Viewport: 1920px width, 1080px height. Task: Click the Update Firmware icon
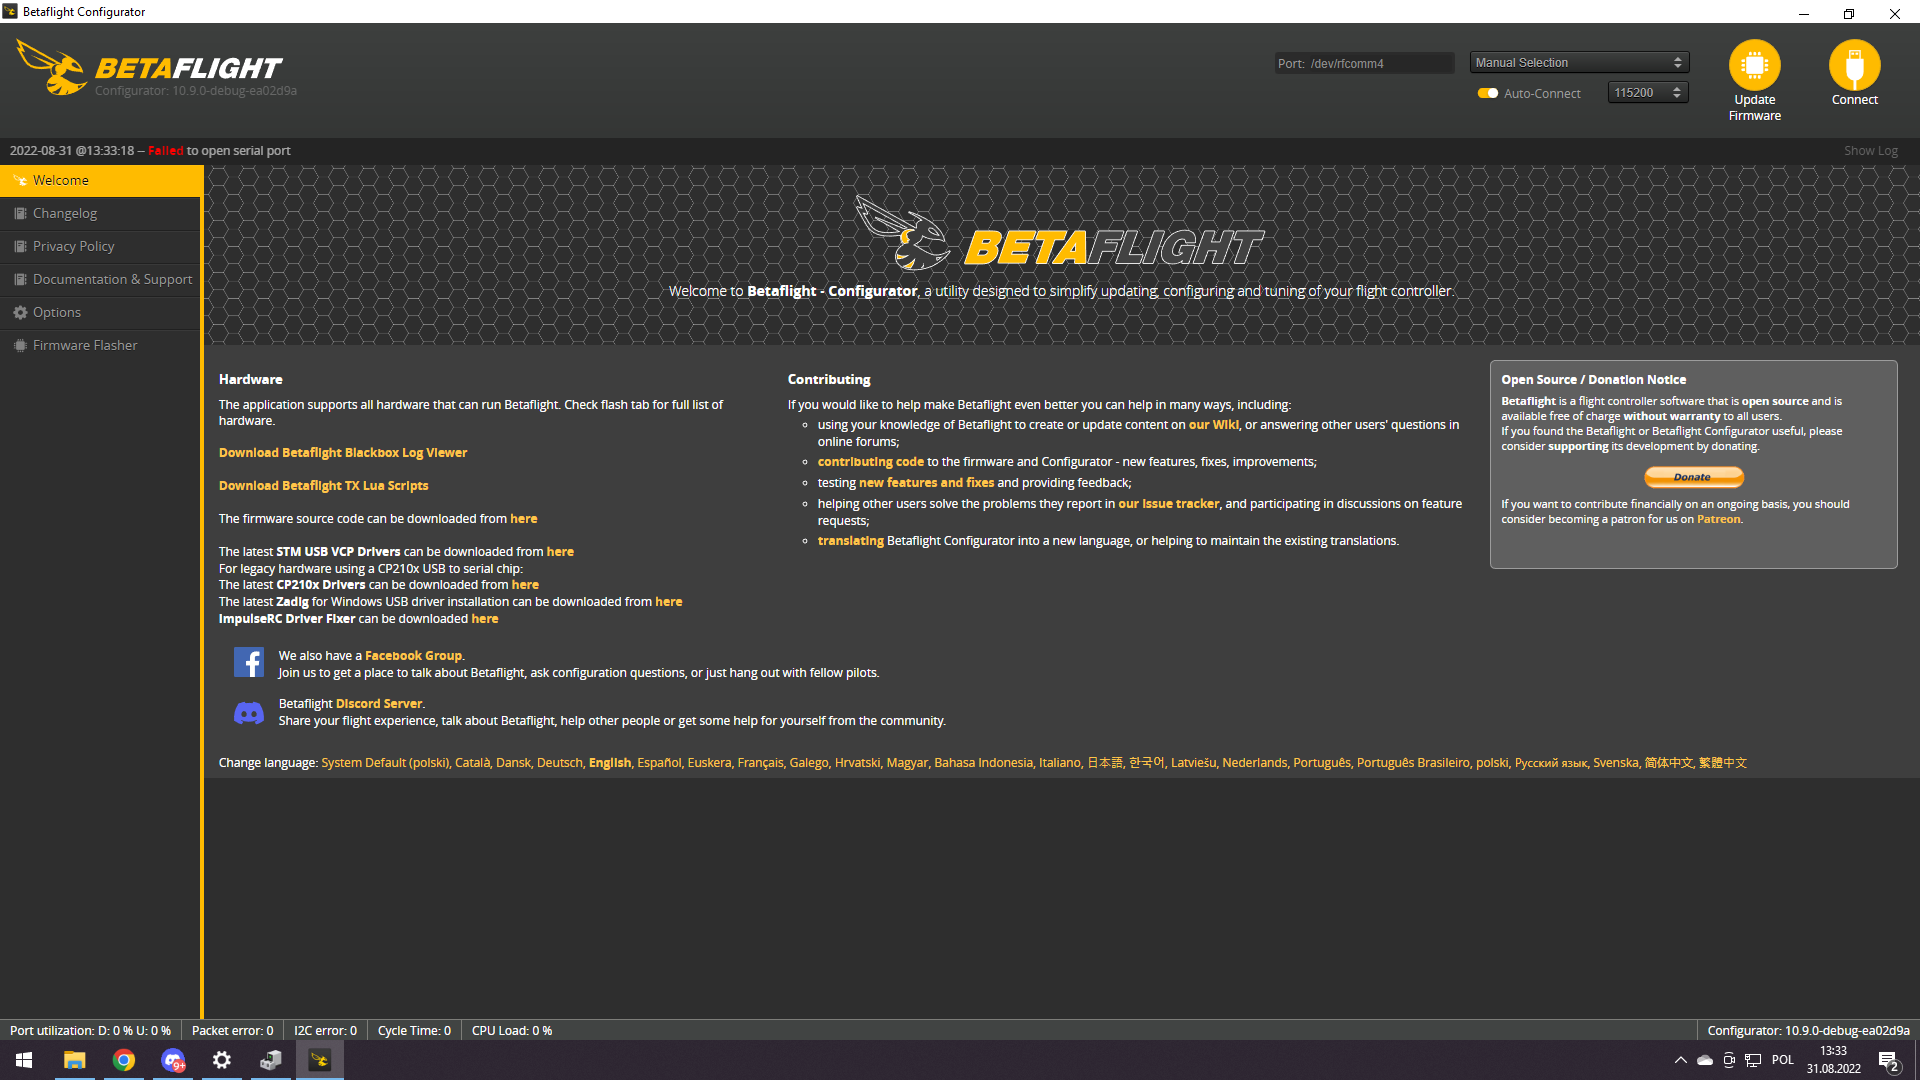(1755, 64)
